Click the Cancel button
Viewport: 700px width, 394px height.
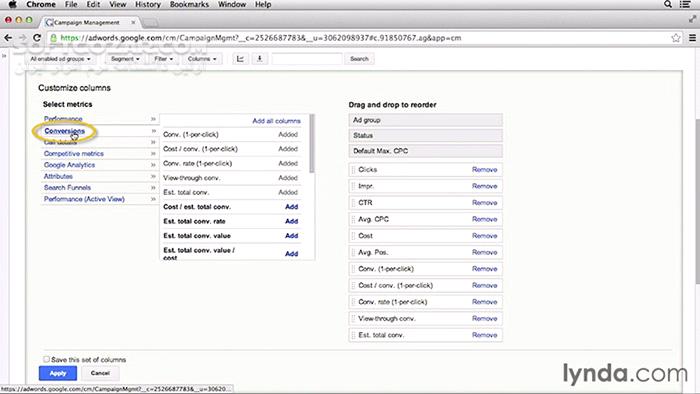(100, 373)
